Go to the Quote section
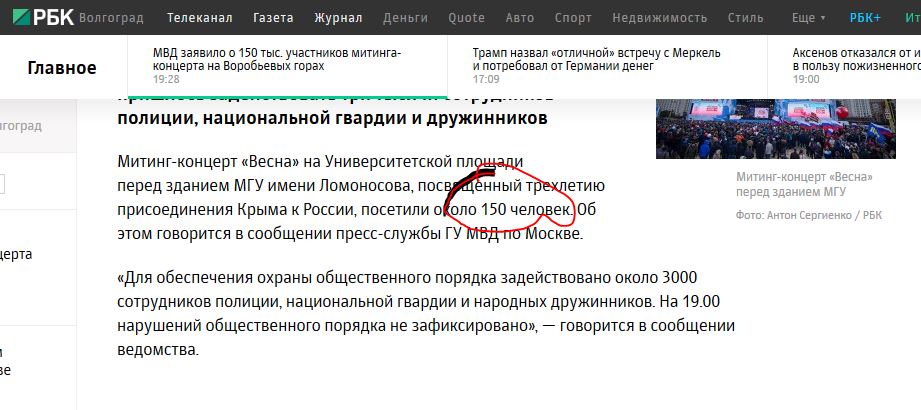 tap(466, 18)
